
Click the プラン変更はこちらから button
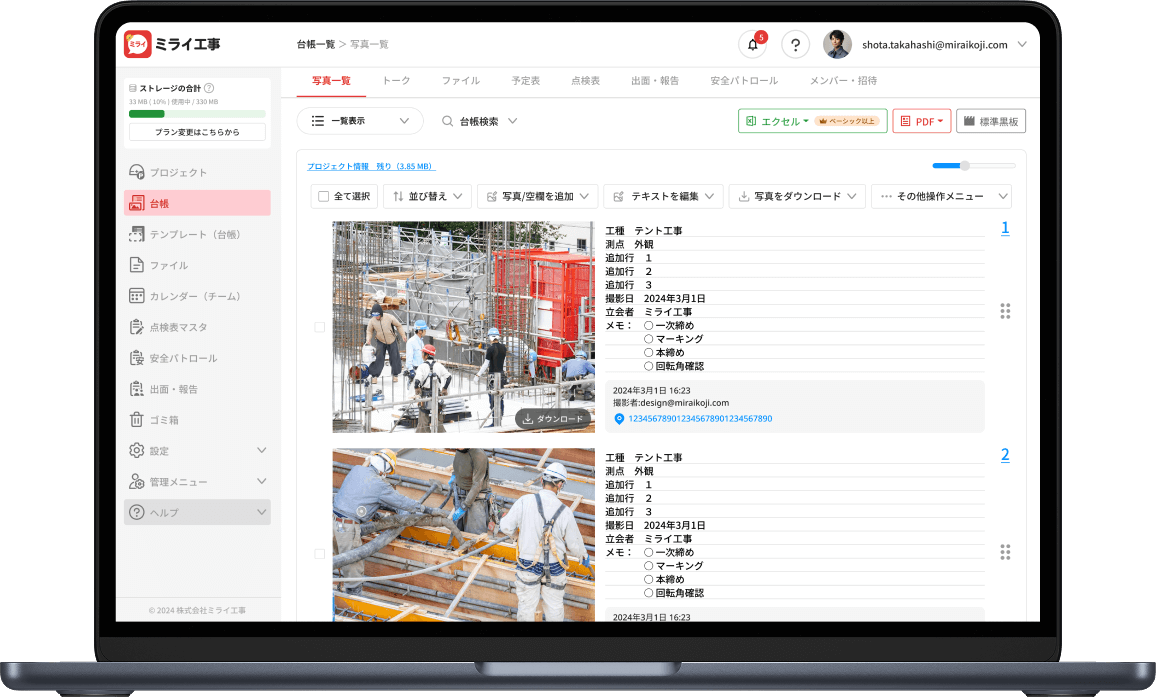tap(196, 132)
